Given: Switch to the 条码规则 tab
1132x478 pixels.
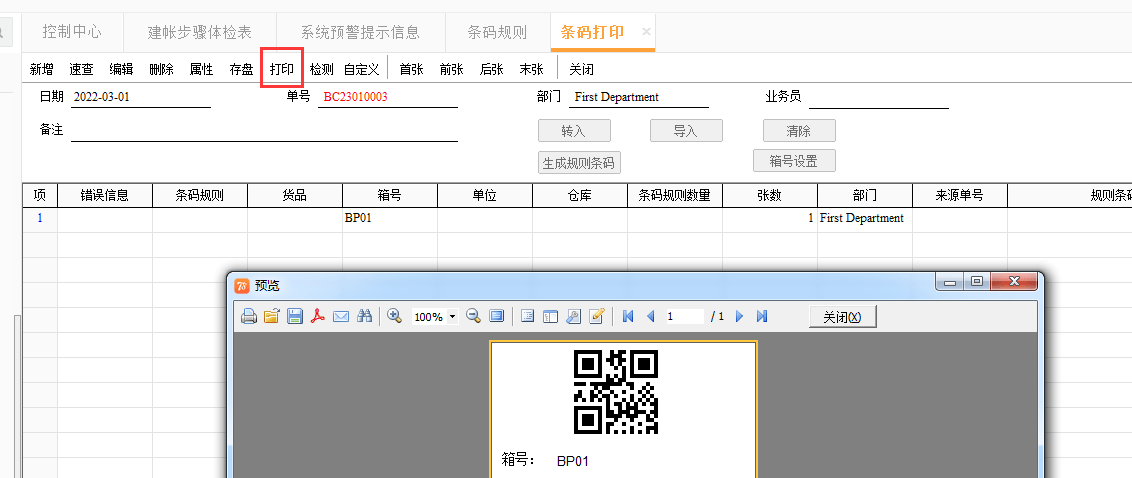Looking at the screenshot, I should point(497,32).
